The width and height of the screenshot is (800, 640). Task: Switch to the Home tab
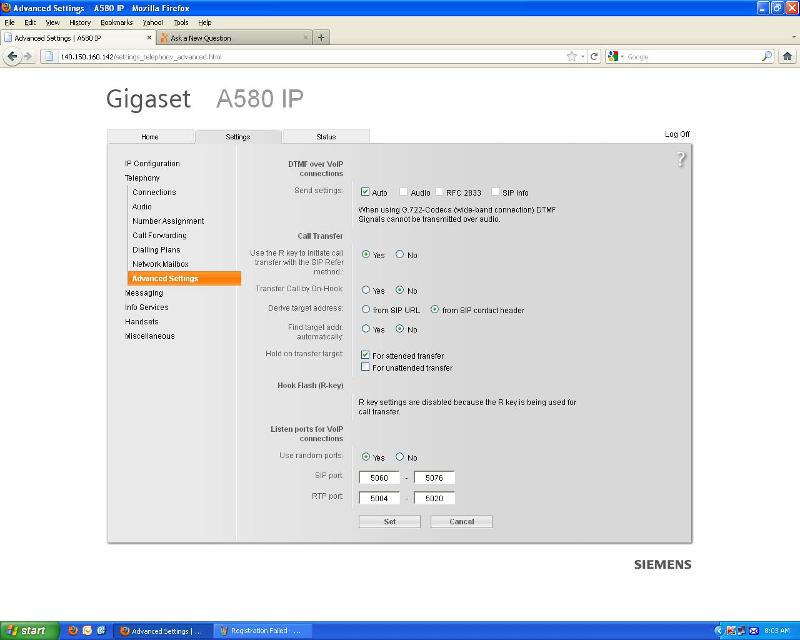pyautogui.click(x=150, y=136)
